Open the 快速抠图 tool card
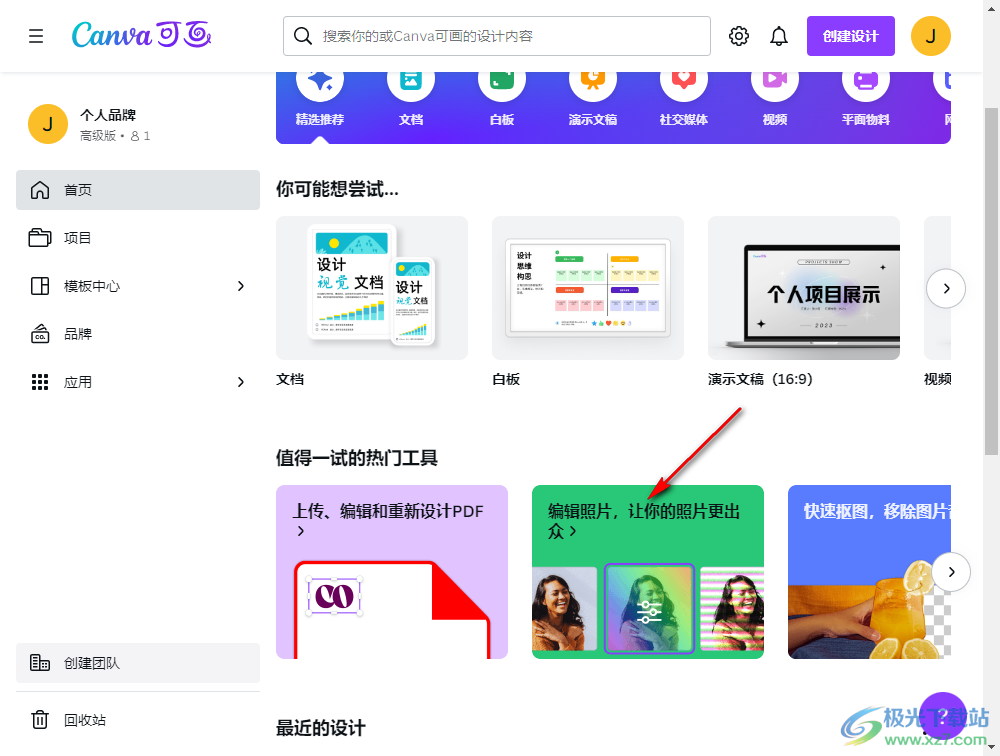Viewport: 1000px width, 756px height. tap(869, 572)
